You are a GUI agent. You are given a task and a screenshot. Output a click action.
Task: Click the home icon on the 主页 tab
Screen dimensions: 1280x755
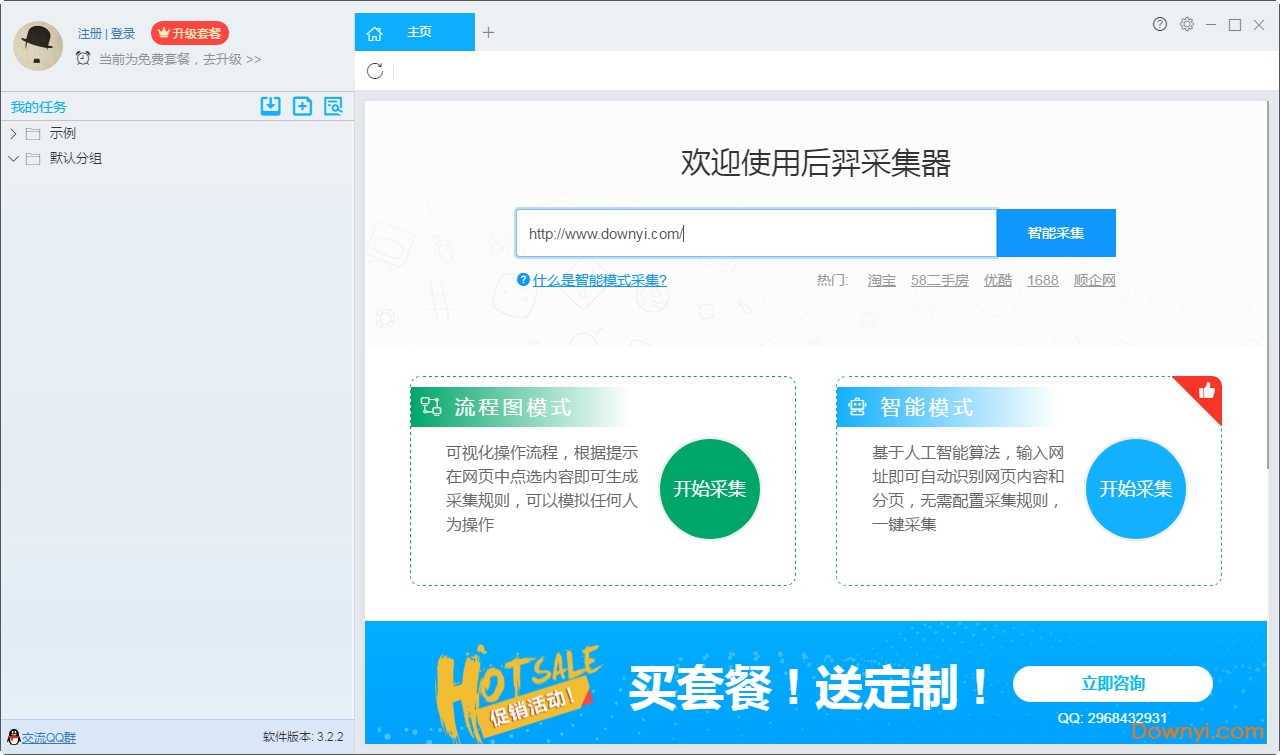(374, 32)
